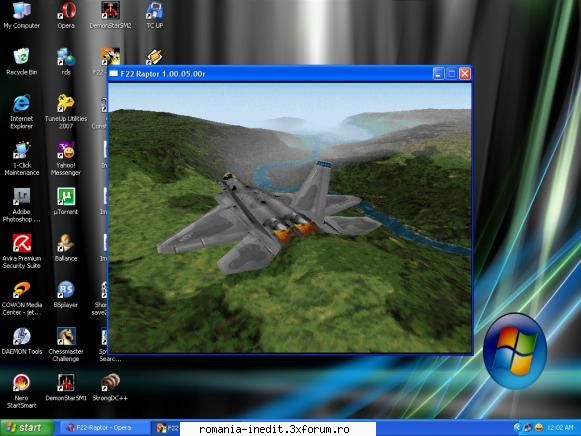Viewport: 581px width, 436px height.
Task: Click the F22 Raptor window's title bar icon
Action: (x=114, y=74)
